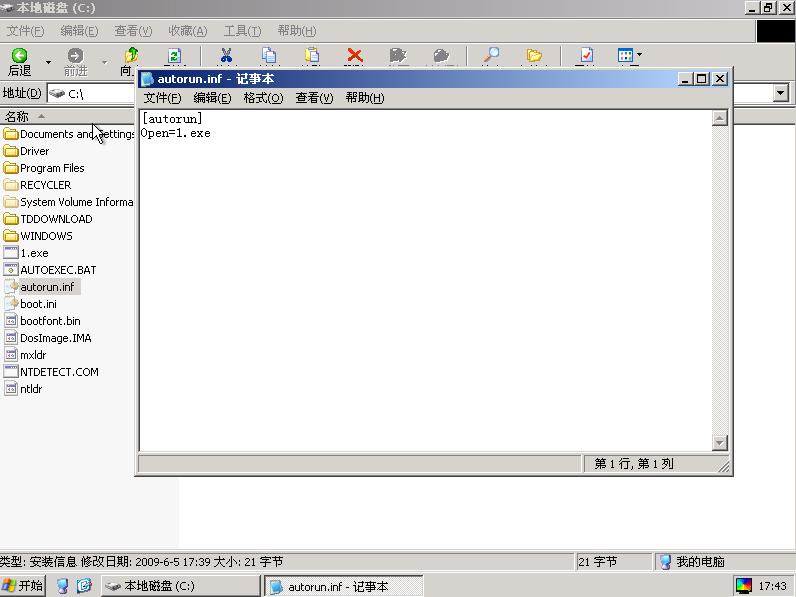This screenshot has width=796, height=597.
Task: Maximize the Notepad window
Action: 702,79
